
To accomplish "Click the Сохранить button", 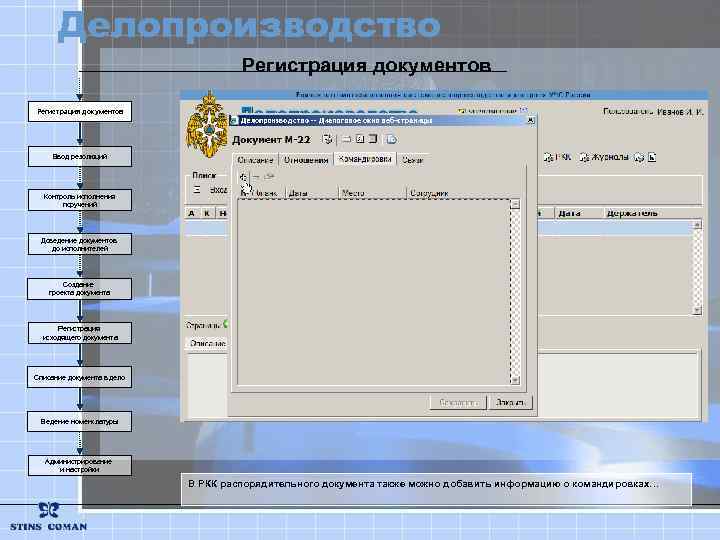I will pyautogui.click(x=457, y=403).
